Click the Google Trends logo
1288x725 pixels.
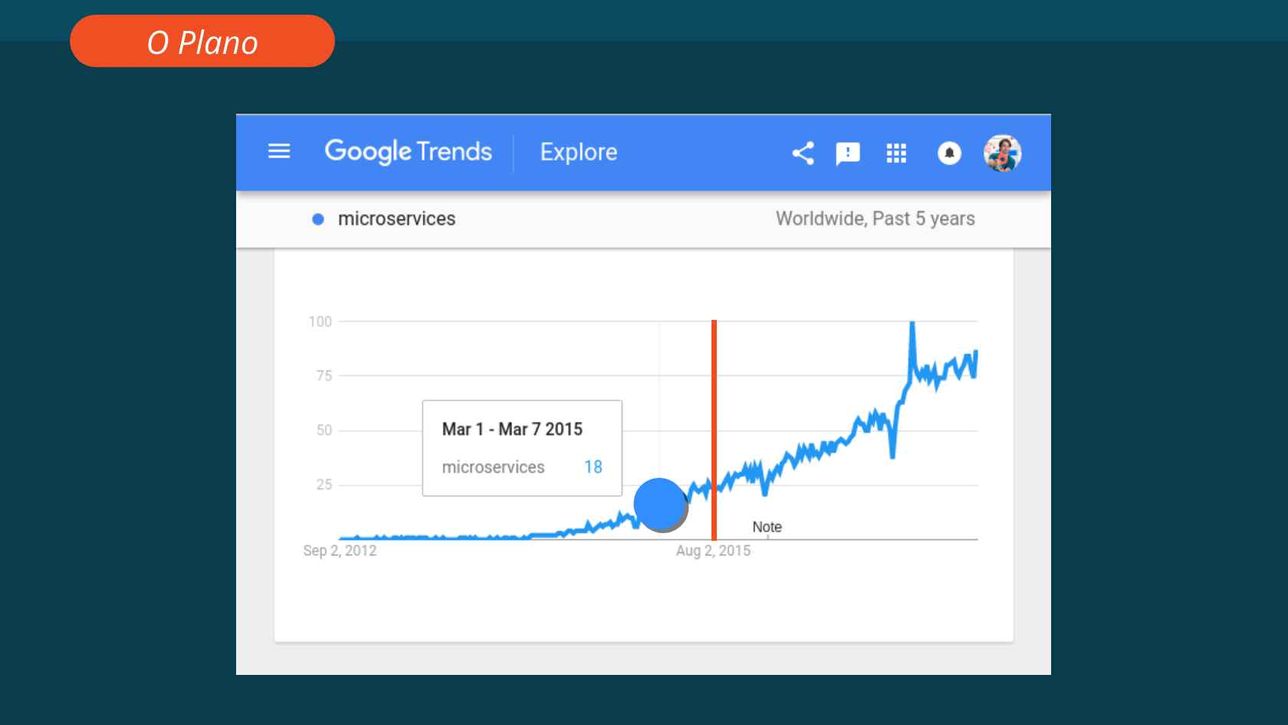pyautogui.click(x=408, y=152)
